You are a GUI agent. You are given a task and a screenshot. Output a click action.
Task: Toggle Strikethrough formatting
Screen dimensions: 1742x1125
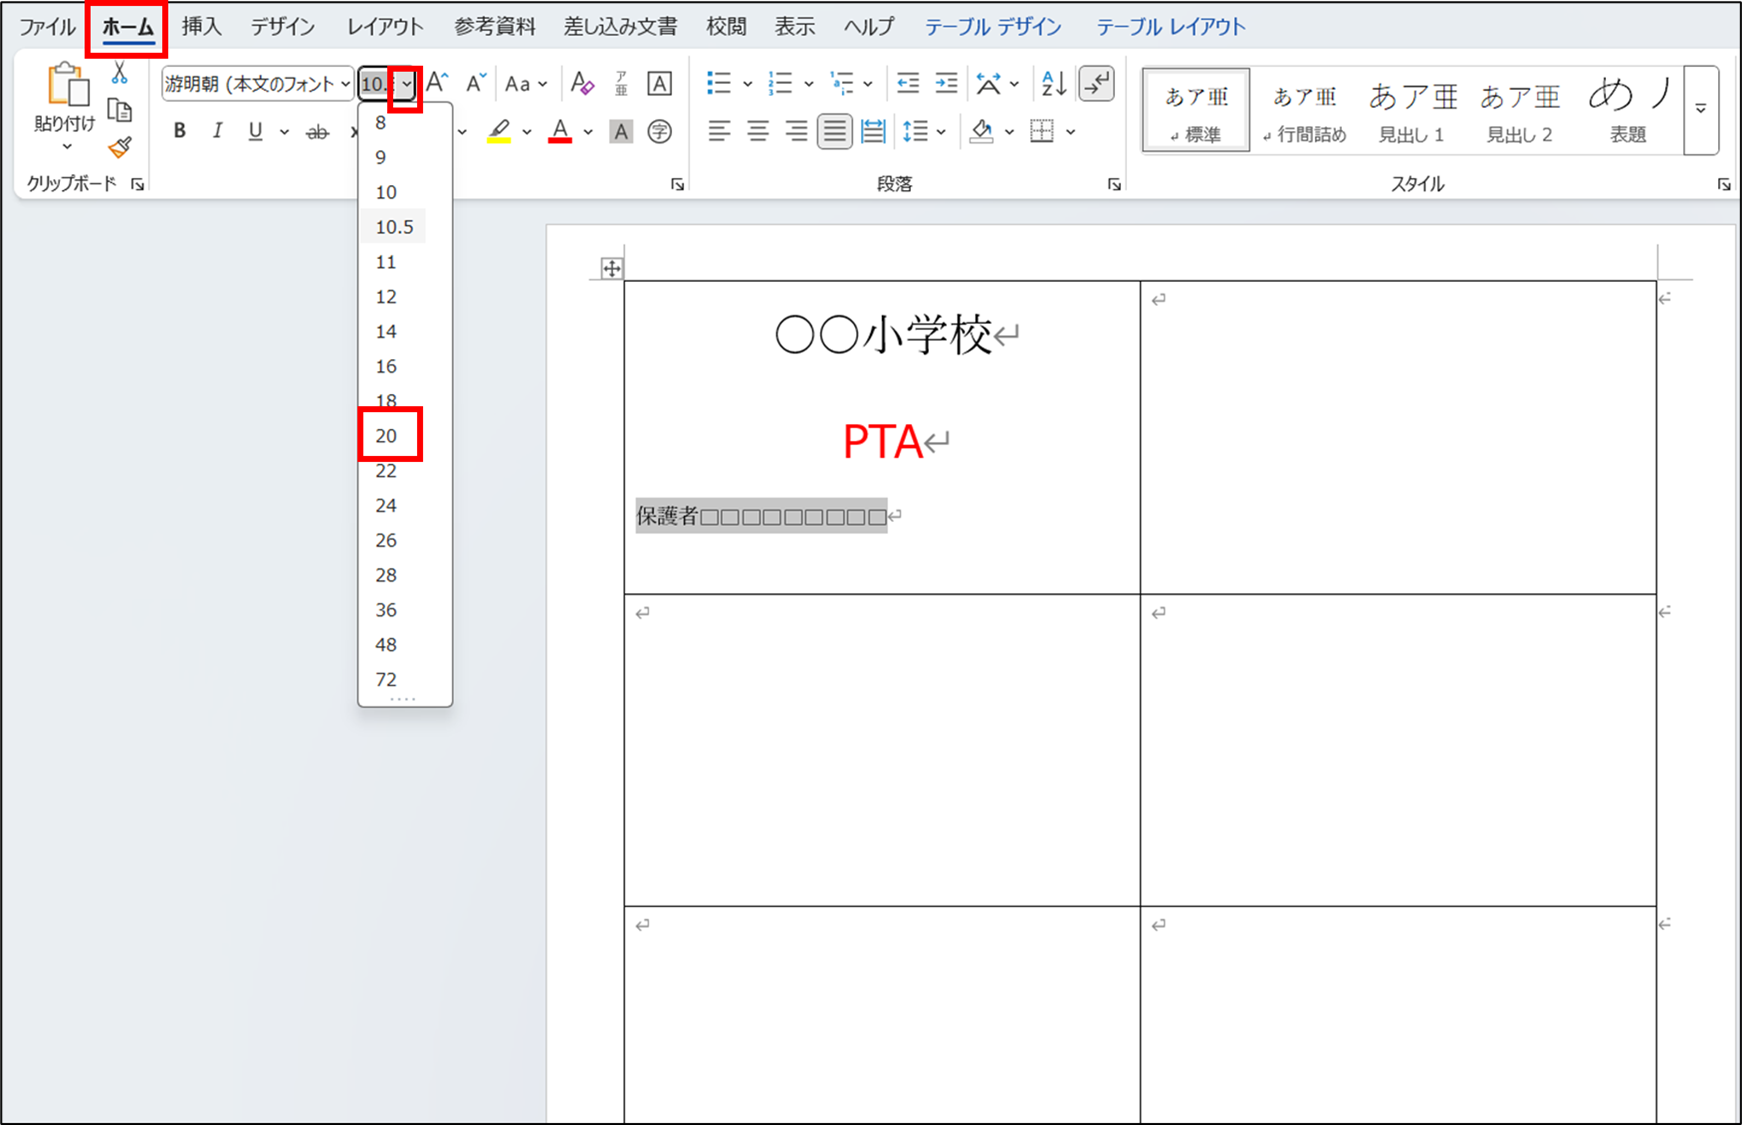click(317, 131)
